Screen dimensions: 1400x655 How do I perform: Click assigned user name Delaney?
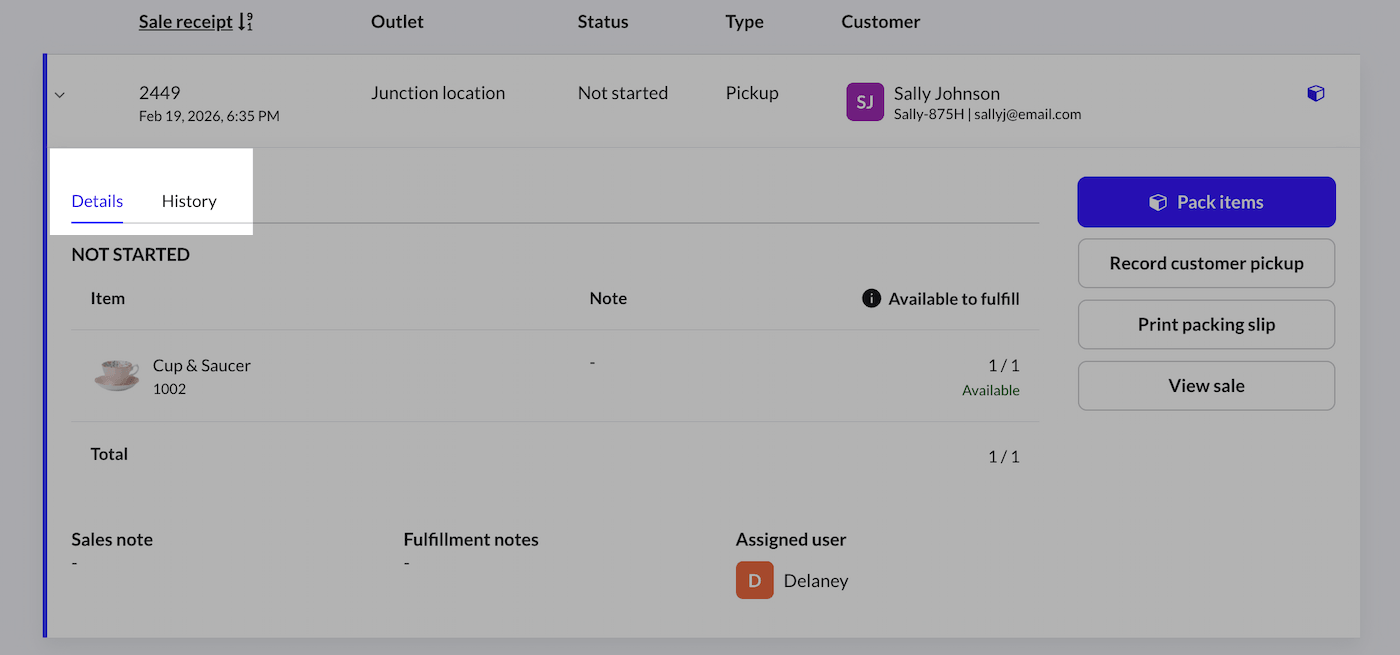(816, 580)
